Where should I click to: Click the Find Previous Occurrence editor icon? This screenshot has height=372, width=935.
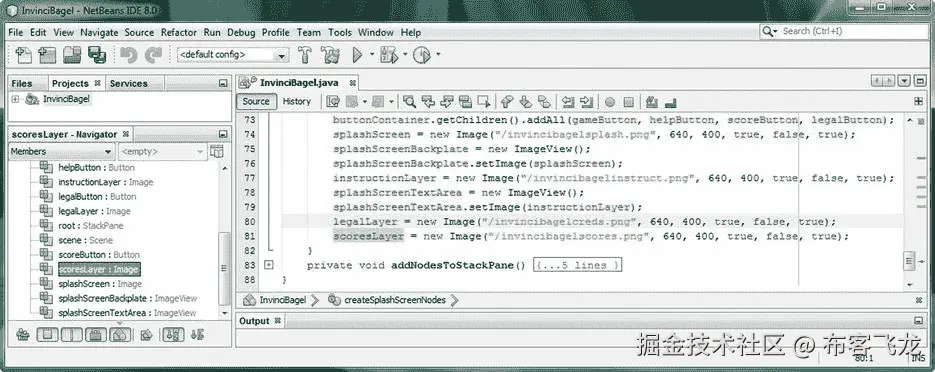click(x=428, y=102)
